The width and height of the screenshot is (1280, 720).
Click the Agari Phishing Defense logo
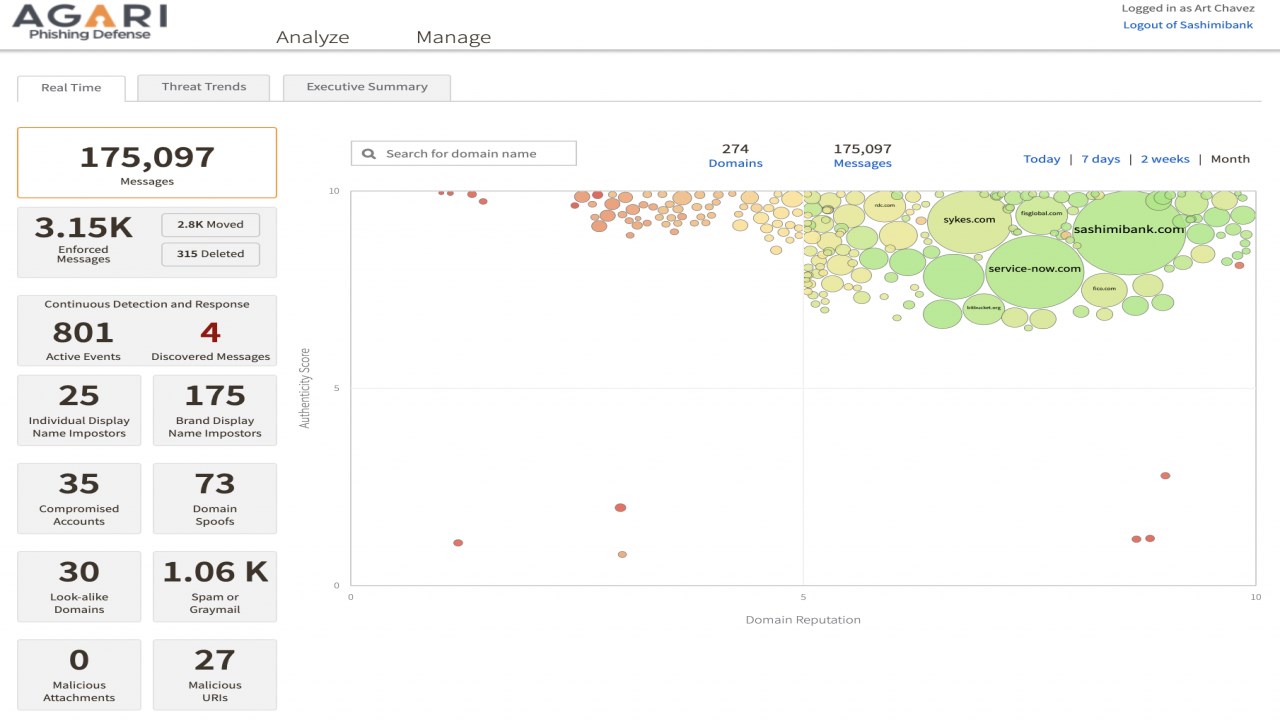(89, 21)
